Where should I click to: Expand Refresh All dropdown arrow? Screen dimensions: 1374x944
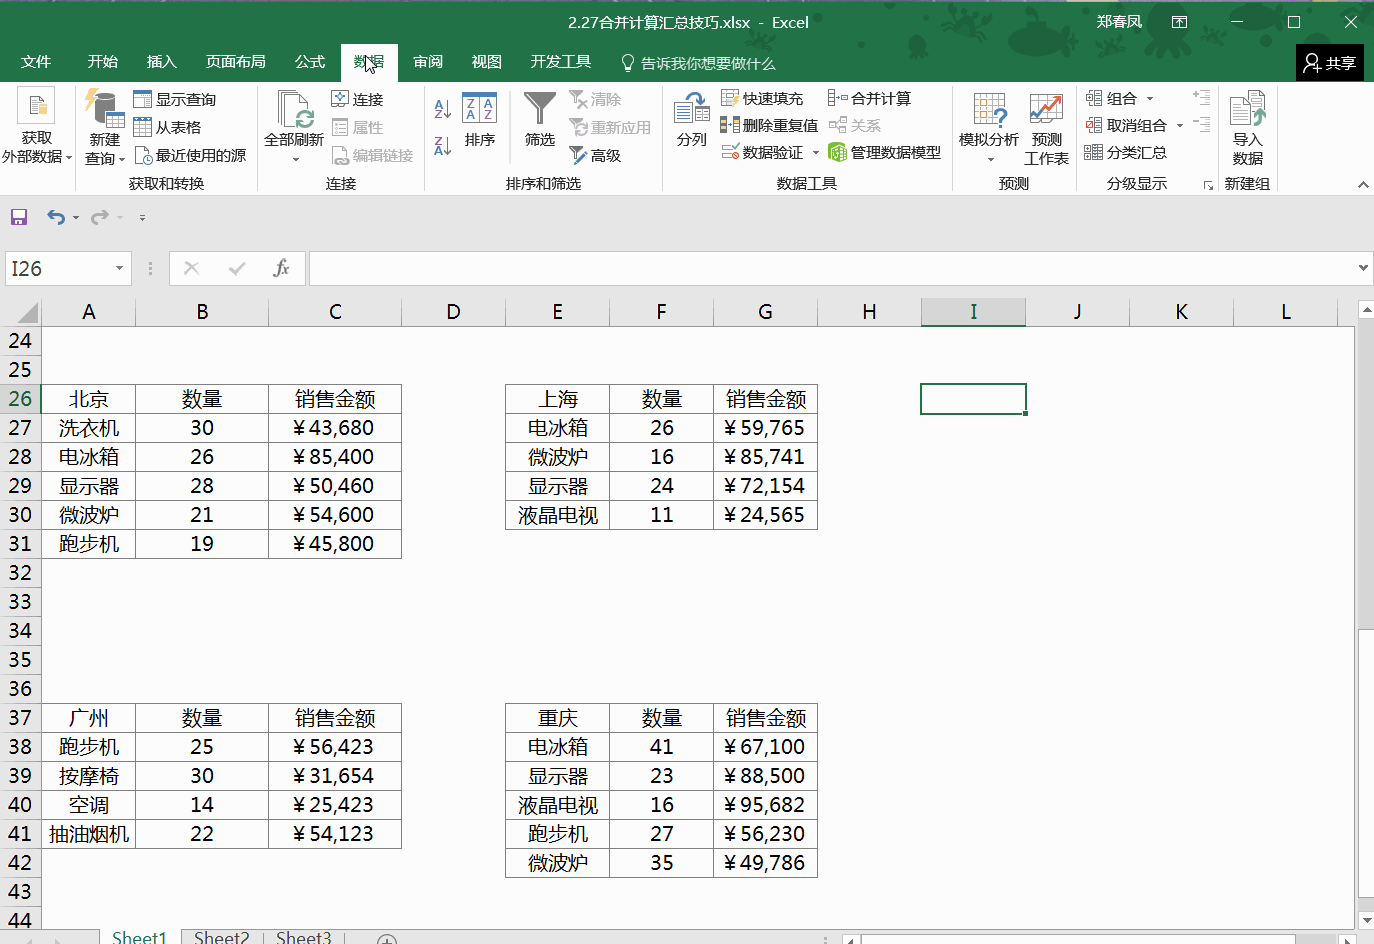tap(295, 160)
